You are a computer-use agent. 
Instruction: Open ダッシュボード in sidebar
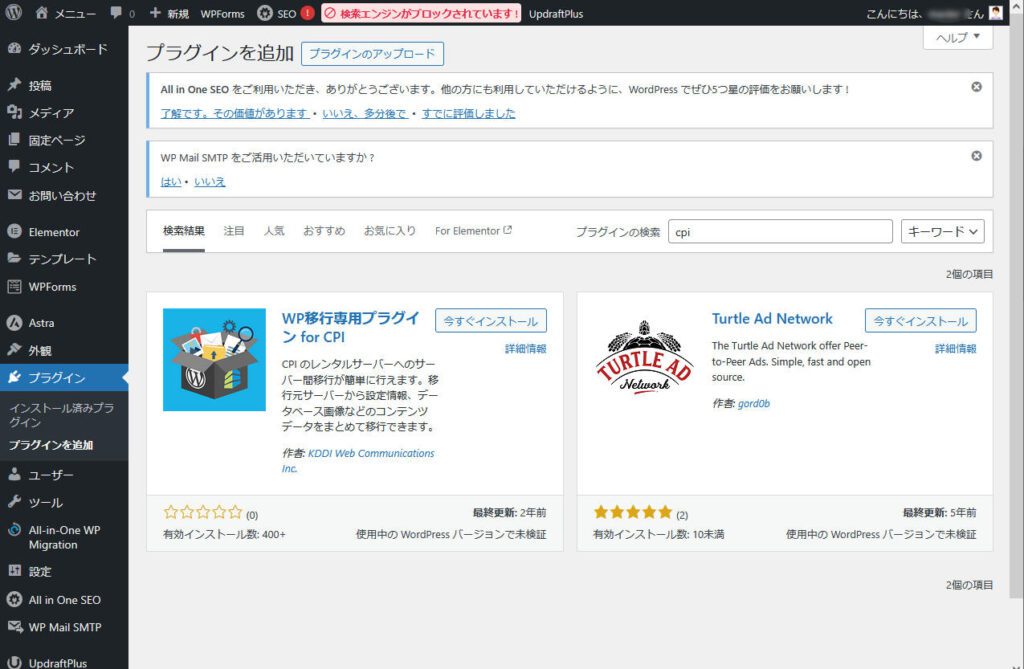tap(64, 49)
